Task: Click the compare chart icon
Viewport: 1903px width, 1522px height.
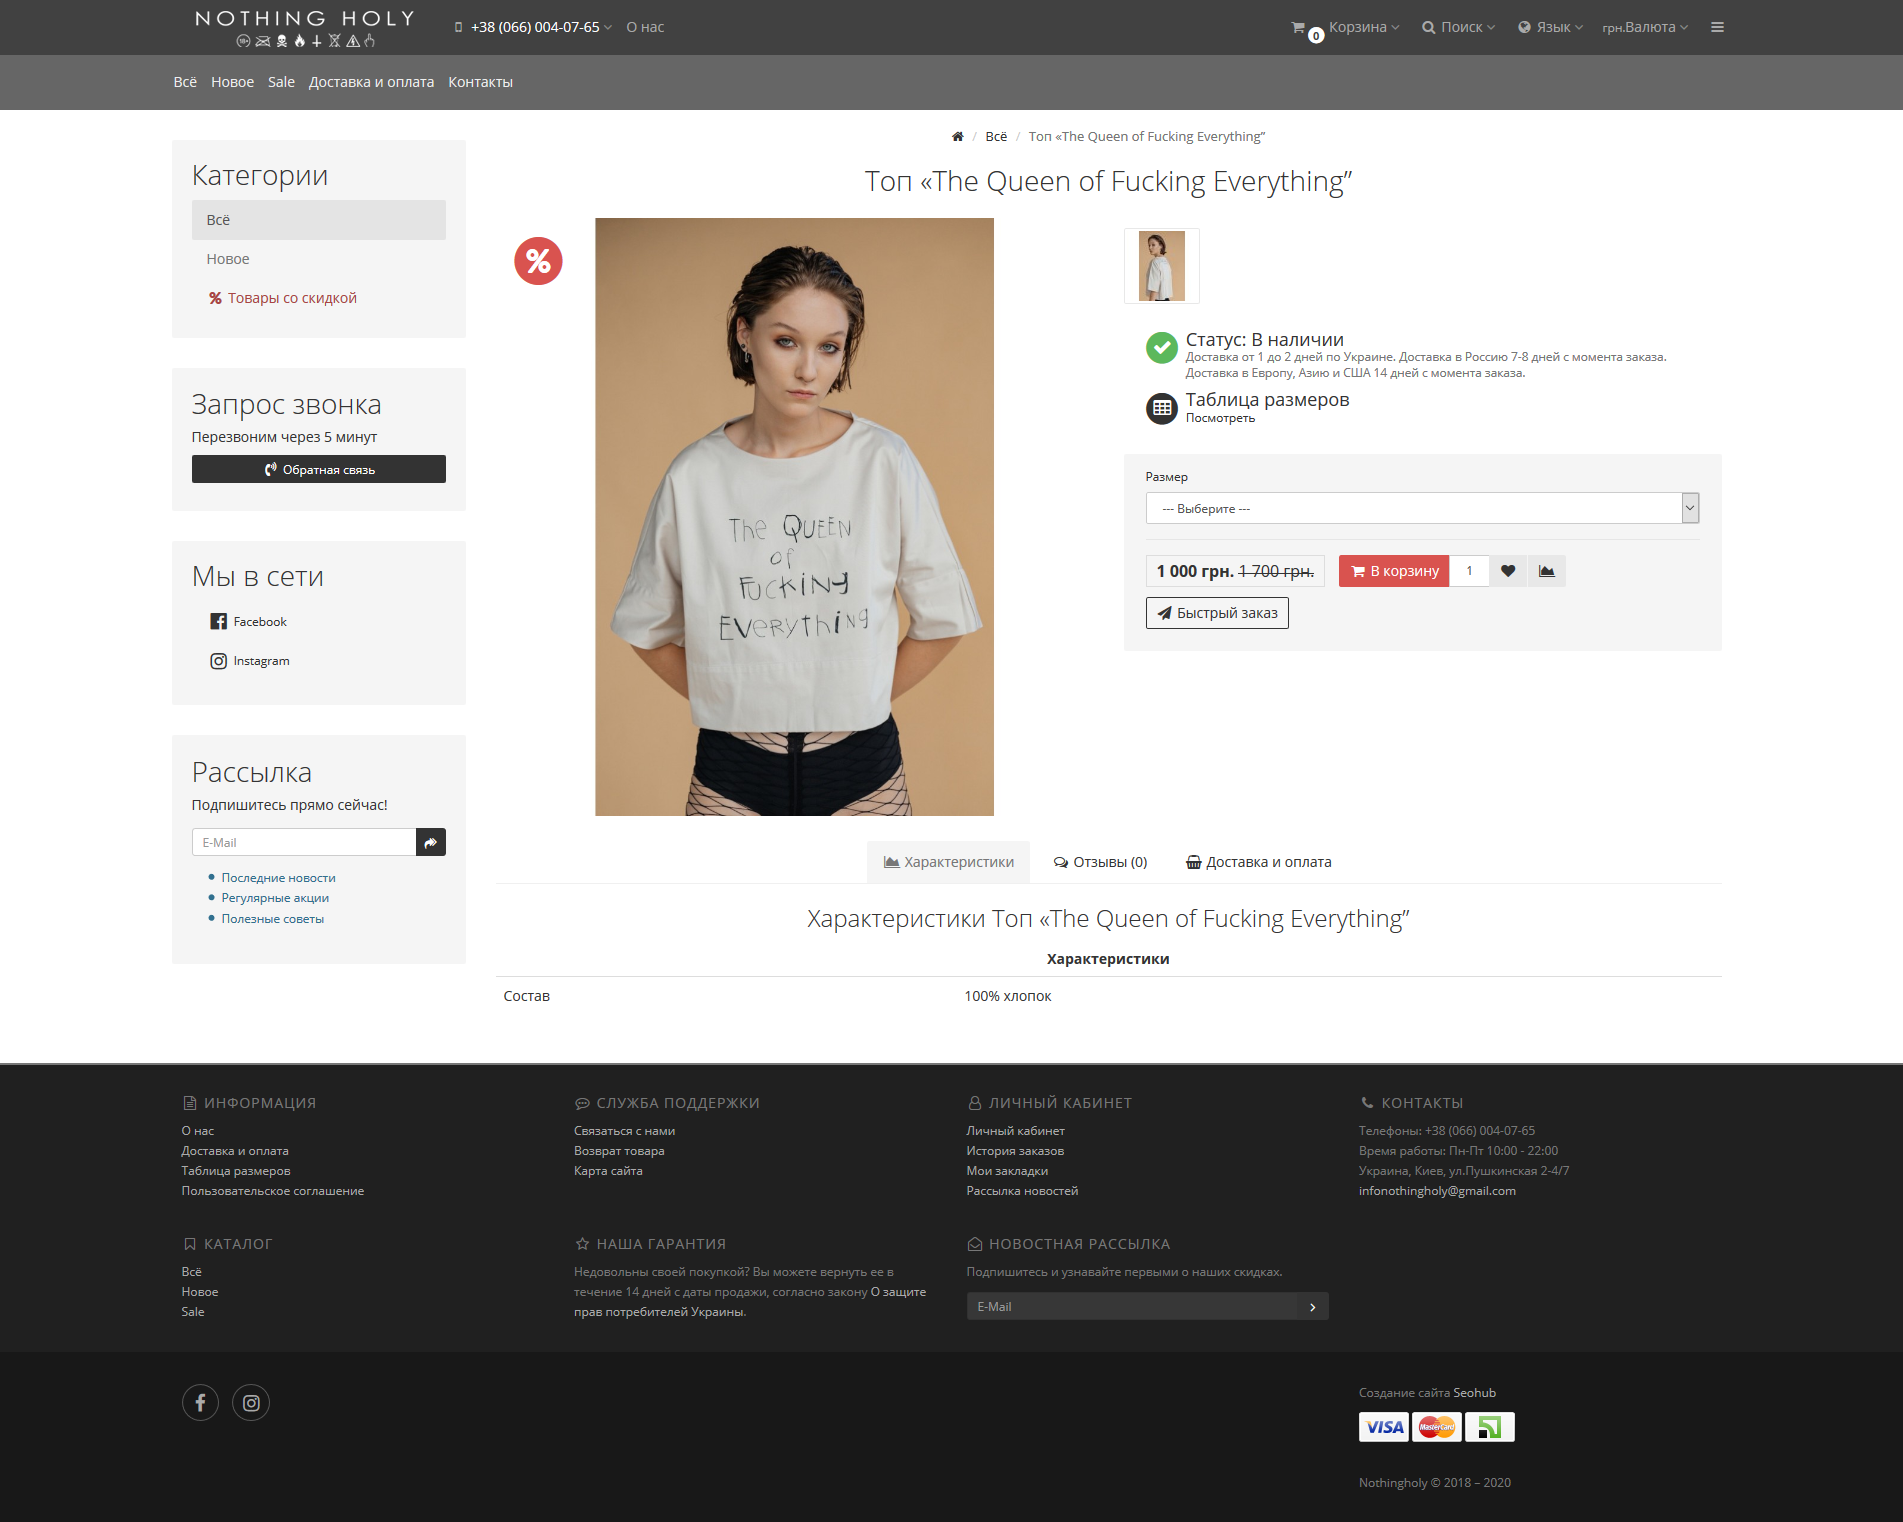Action: (x=1546, y=571)
